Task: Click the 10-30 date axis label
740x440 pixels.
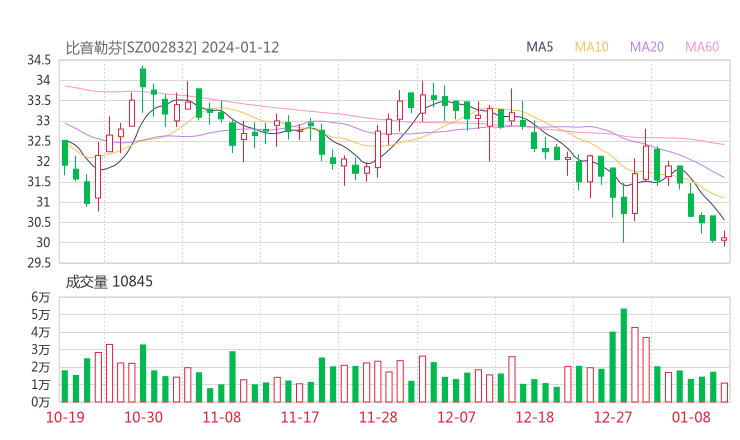Action: coord(143,417)
